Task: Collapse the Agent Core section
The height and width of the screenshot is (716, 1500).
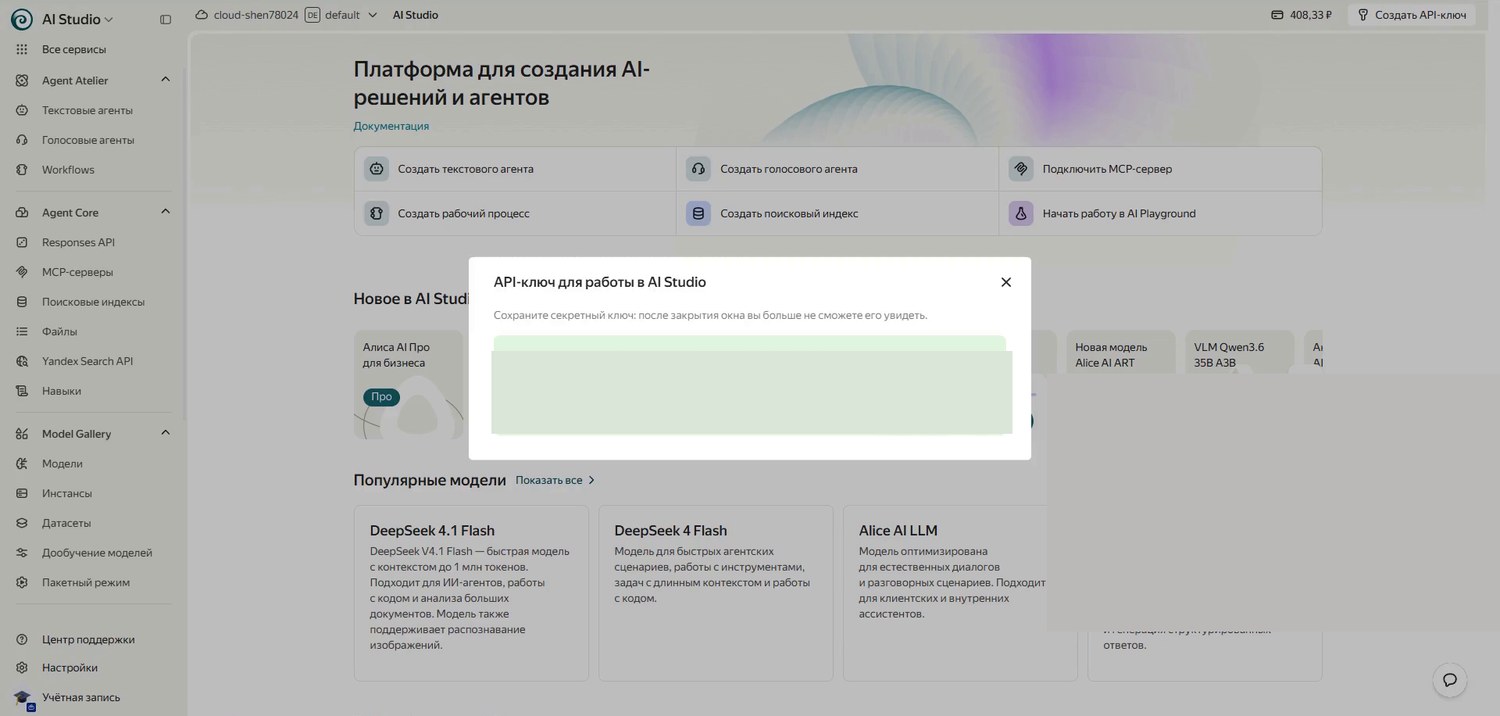Action: point(166,212)
